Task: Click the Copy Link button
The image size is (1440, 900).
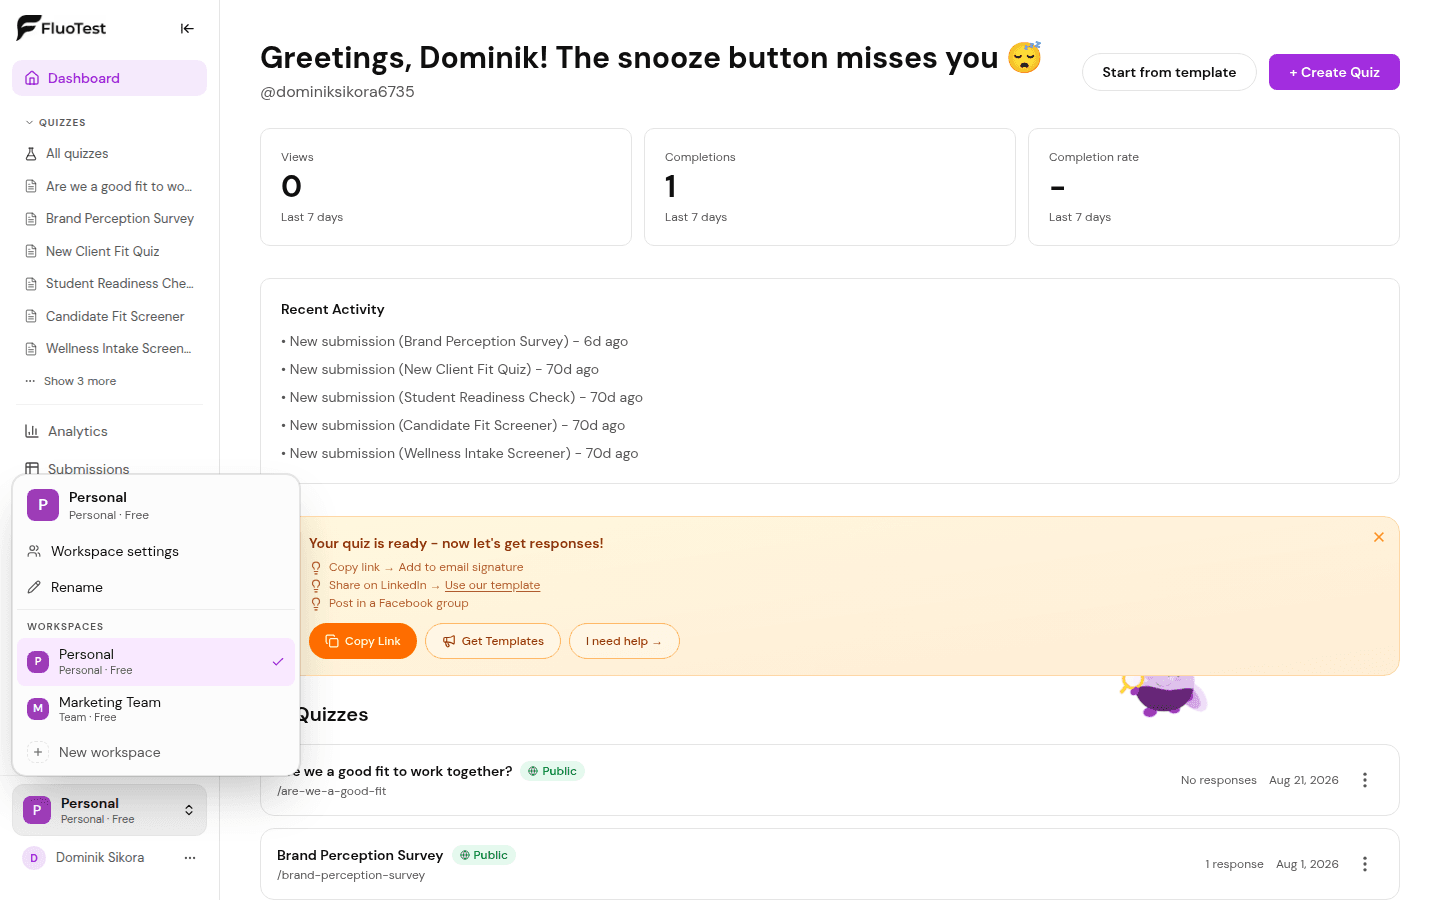Action: tap(363, 641)
